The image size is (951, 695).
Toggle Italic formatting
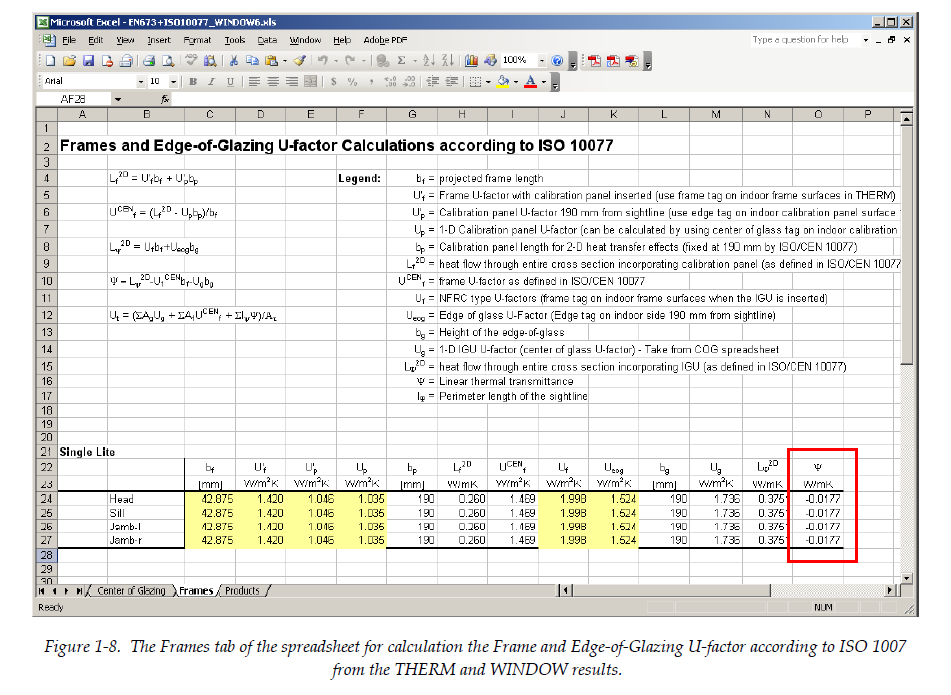(x=211, y=82)
